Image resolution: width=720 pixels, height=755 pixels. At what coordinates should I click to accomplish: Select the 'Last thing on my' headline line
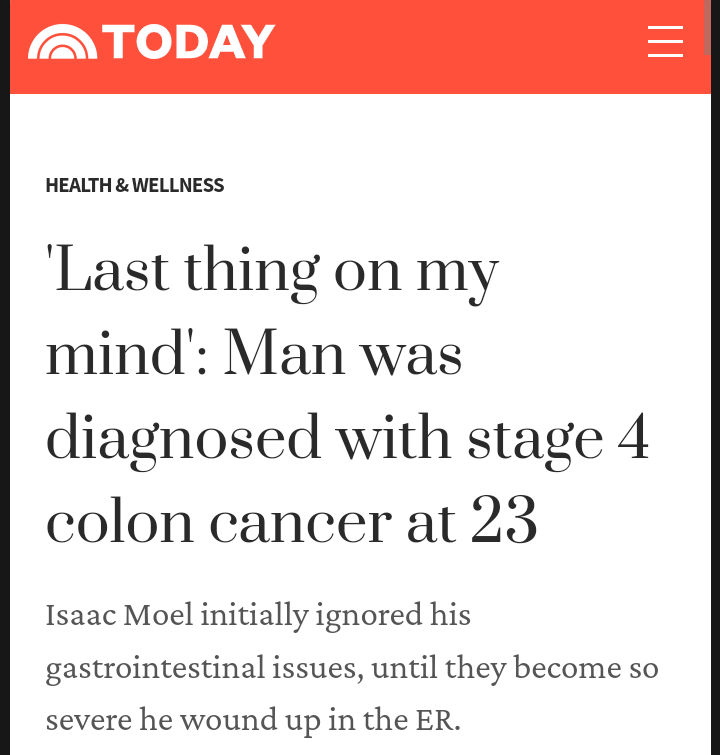(x=272, y=272)
